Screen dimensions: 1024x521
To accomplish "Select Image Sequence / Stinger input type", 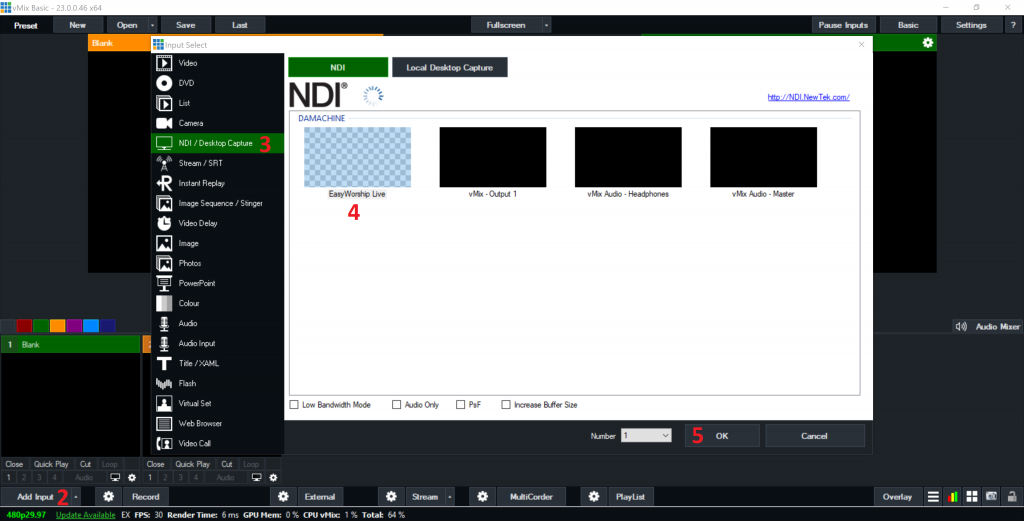I will [x=217, y=204].
